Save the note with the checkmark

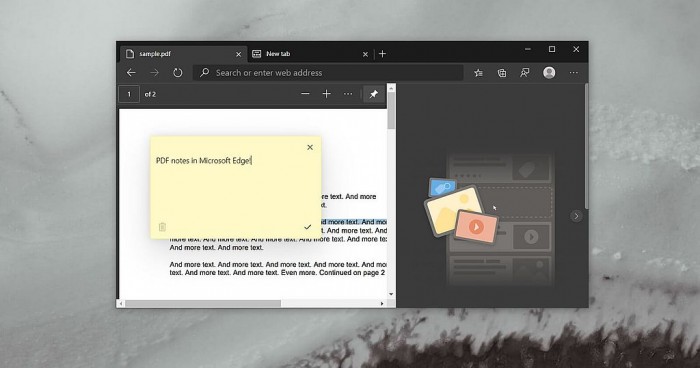tap(308, 227)
